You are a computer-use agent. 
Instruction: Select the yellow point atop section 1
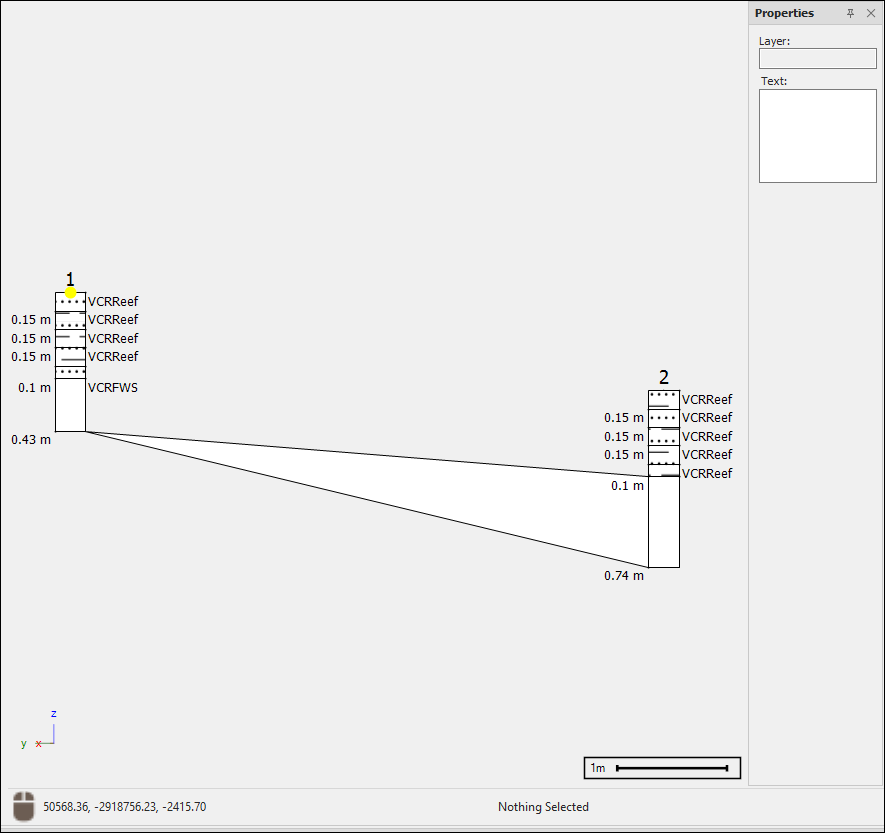70,292
